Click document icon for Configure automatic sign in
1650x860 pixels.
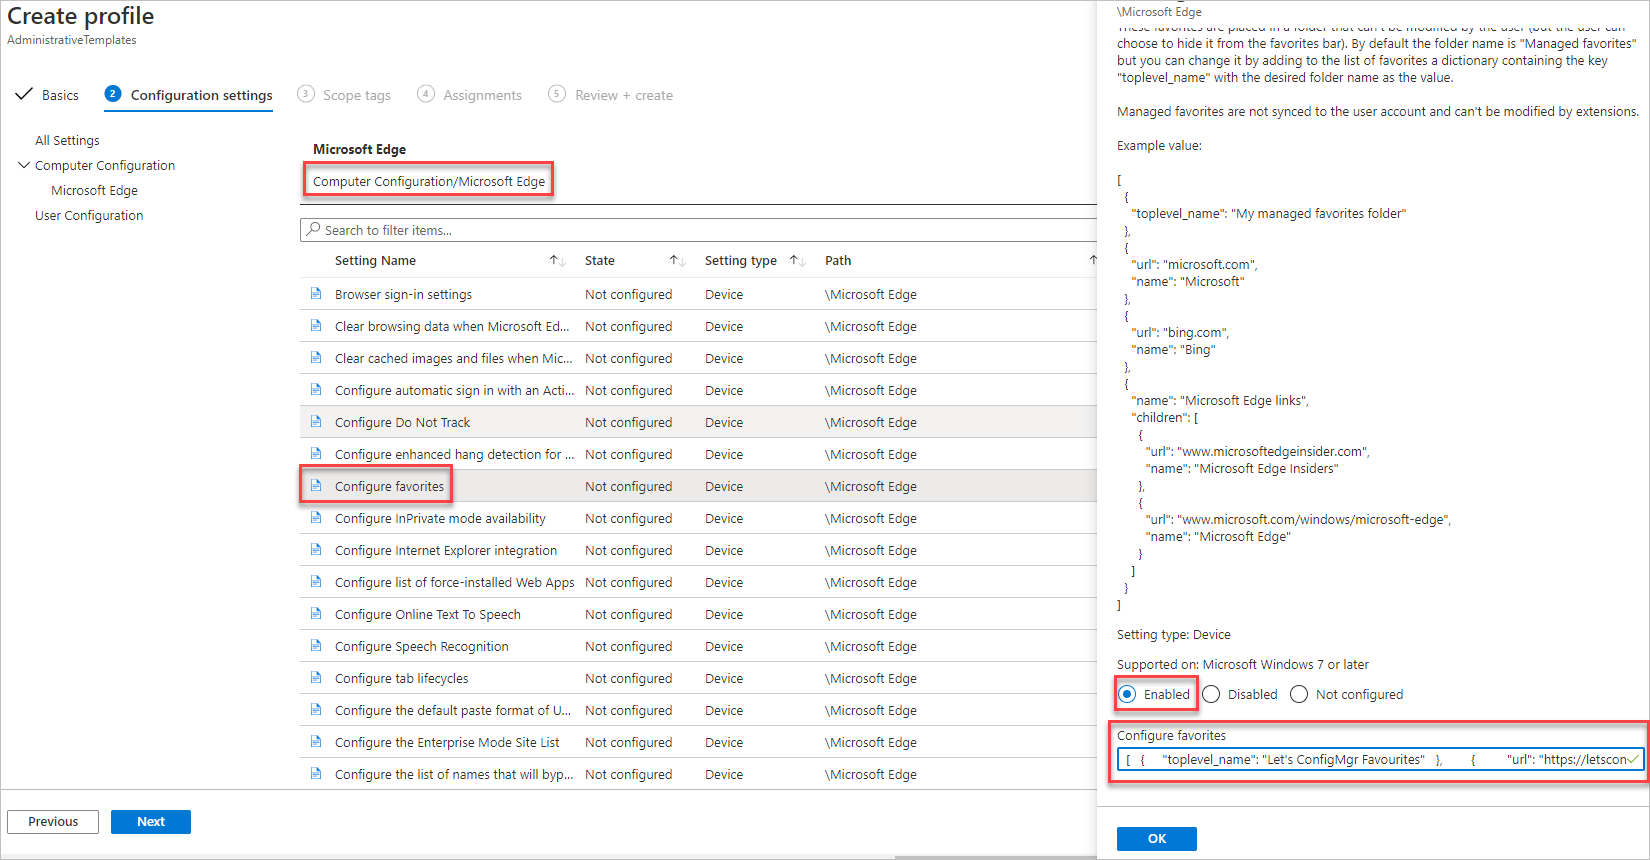(x=316, y=390)
